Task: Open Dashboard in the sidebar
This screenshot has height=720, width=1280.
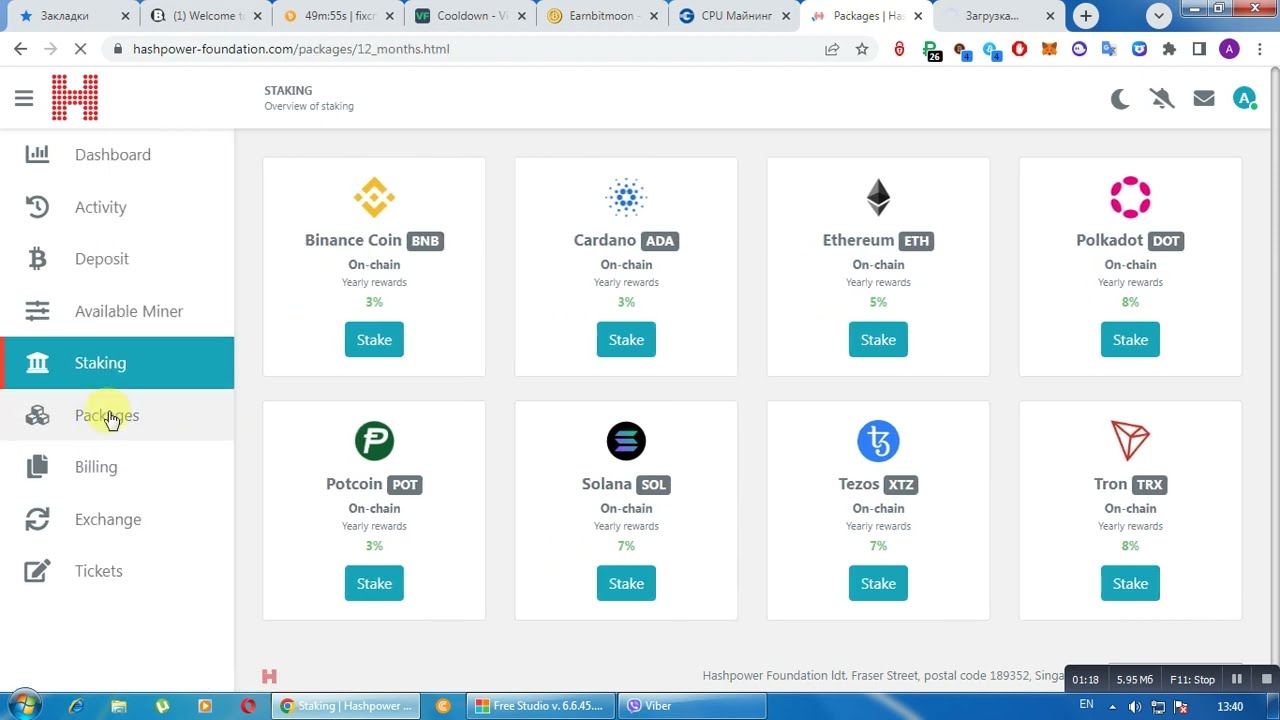Action: tap(117, 155)
